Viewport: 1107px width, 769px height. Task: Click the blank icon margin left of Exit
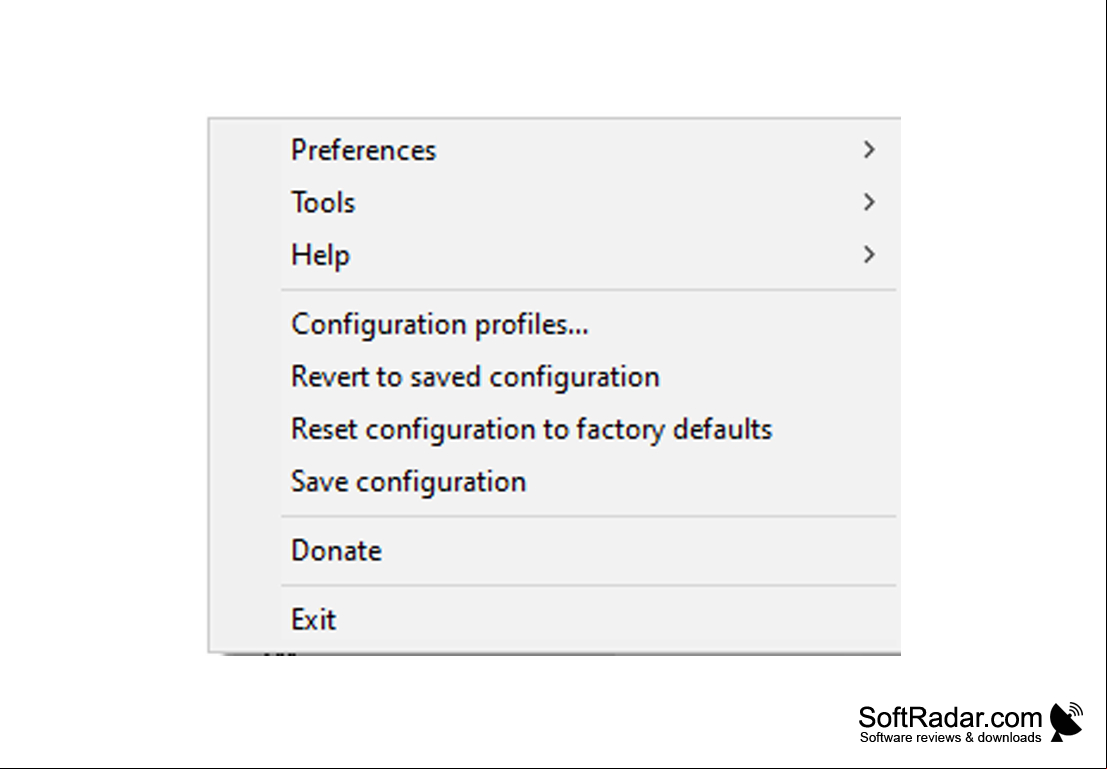pyautogui.click(x=246, y=619)
